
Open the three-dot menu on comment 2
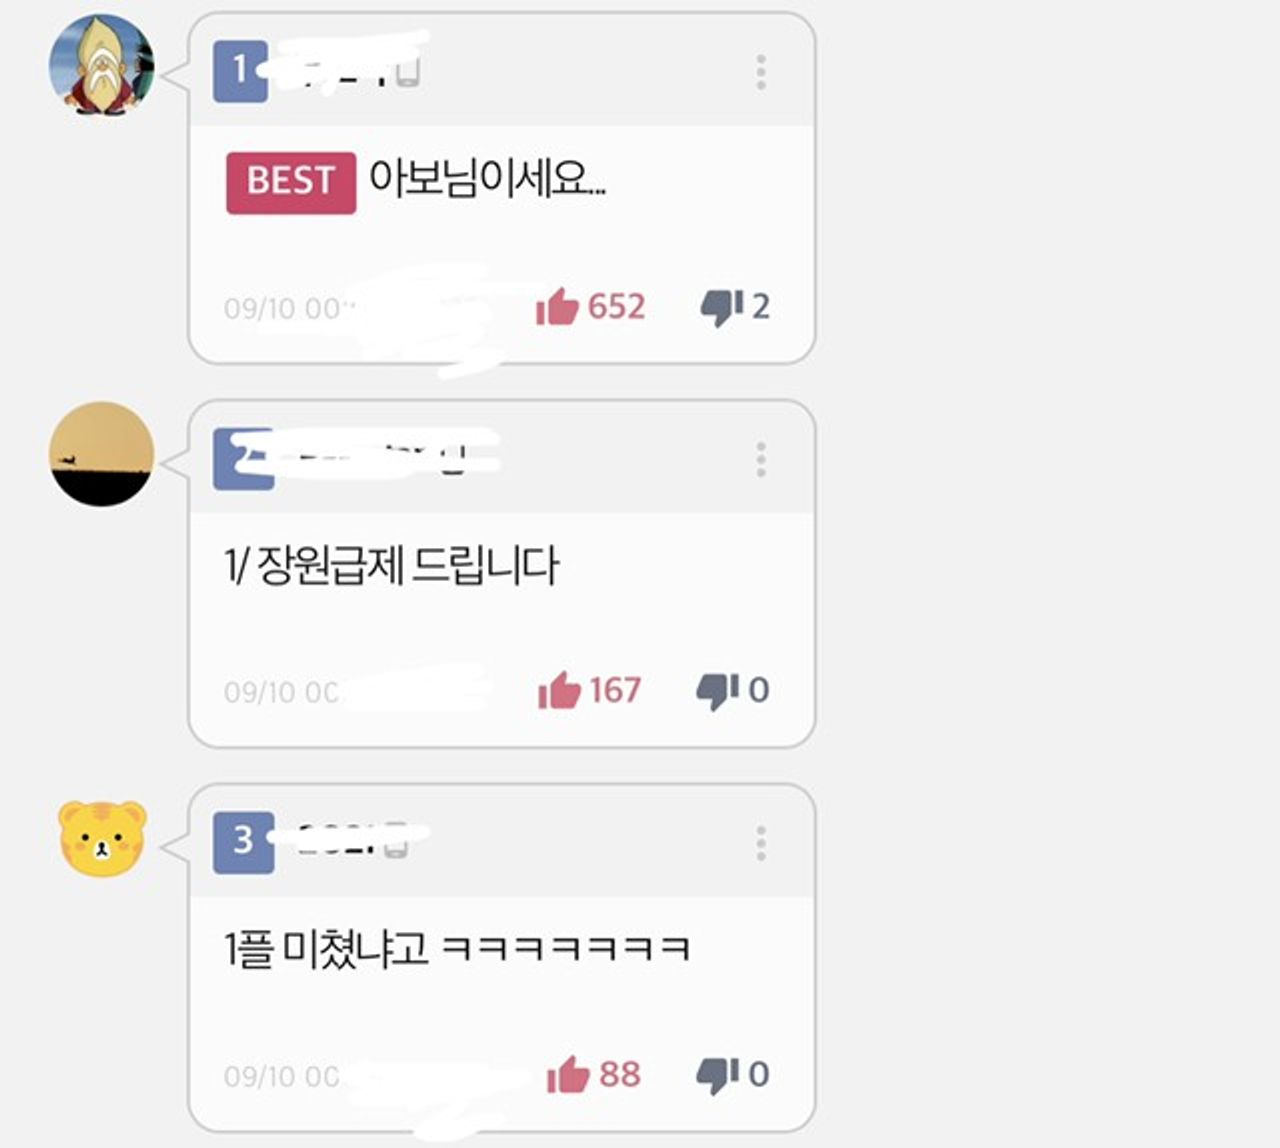pos(761,459)
